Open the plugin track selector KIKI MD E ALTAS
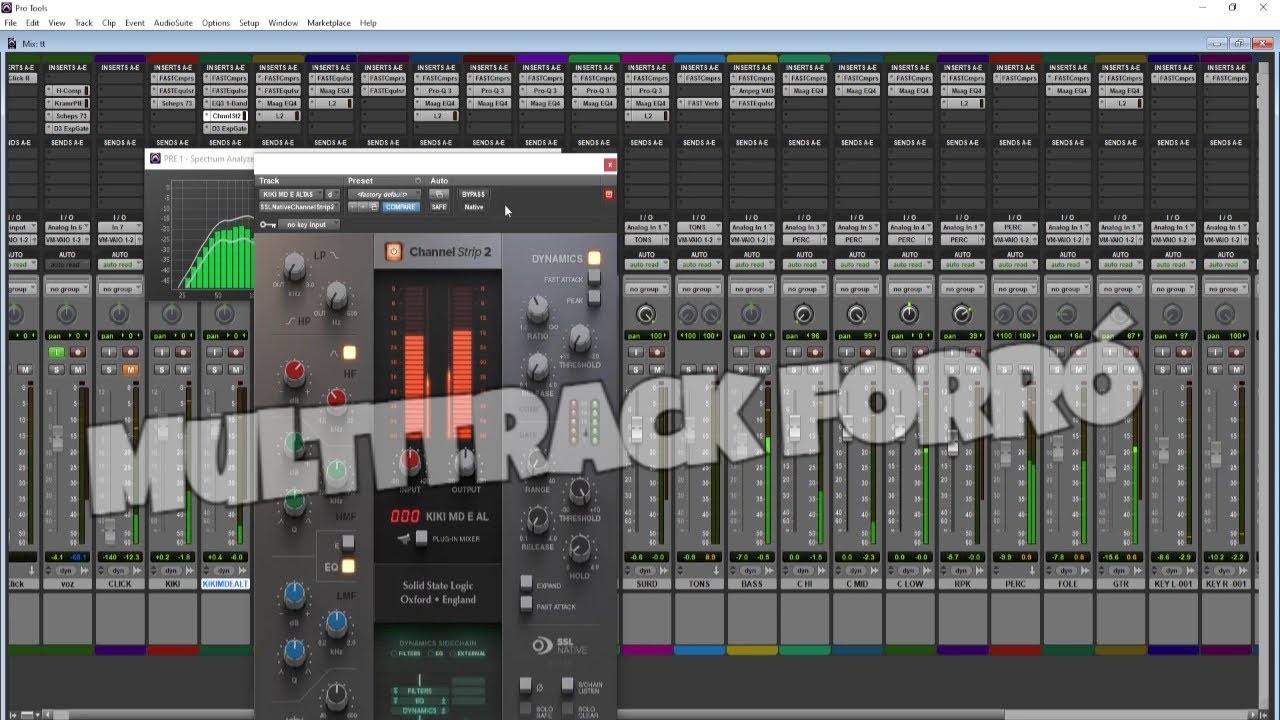The width and height of the screenshot is (1280, 720). coord(290,194)
